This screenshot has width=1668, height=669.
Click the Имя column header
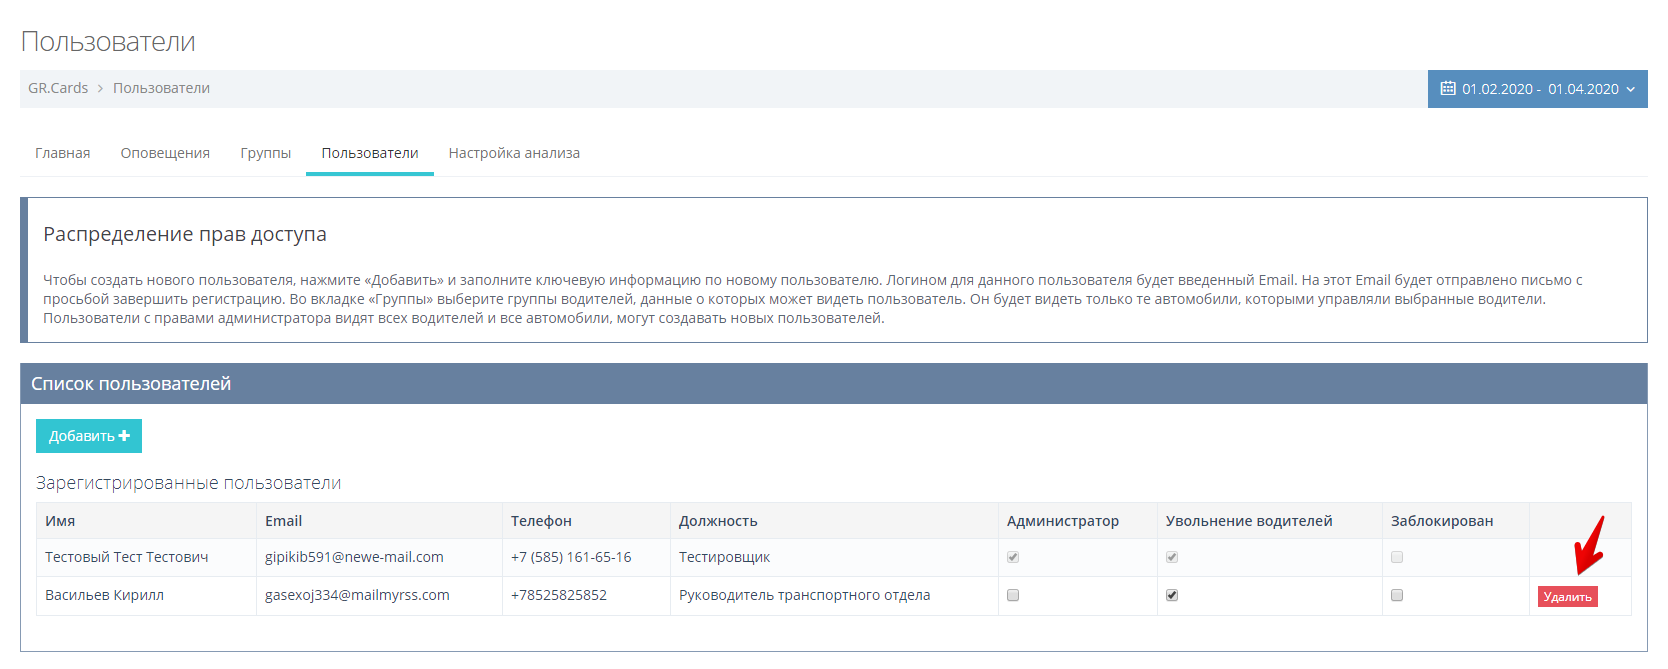click(60, 521)
